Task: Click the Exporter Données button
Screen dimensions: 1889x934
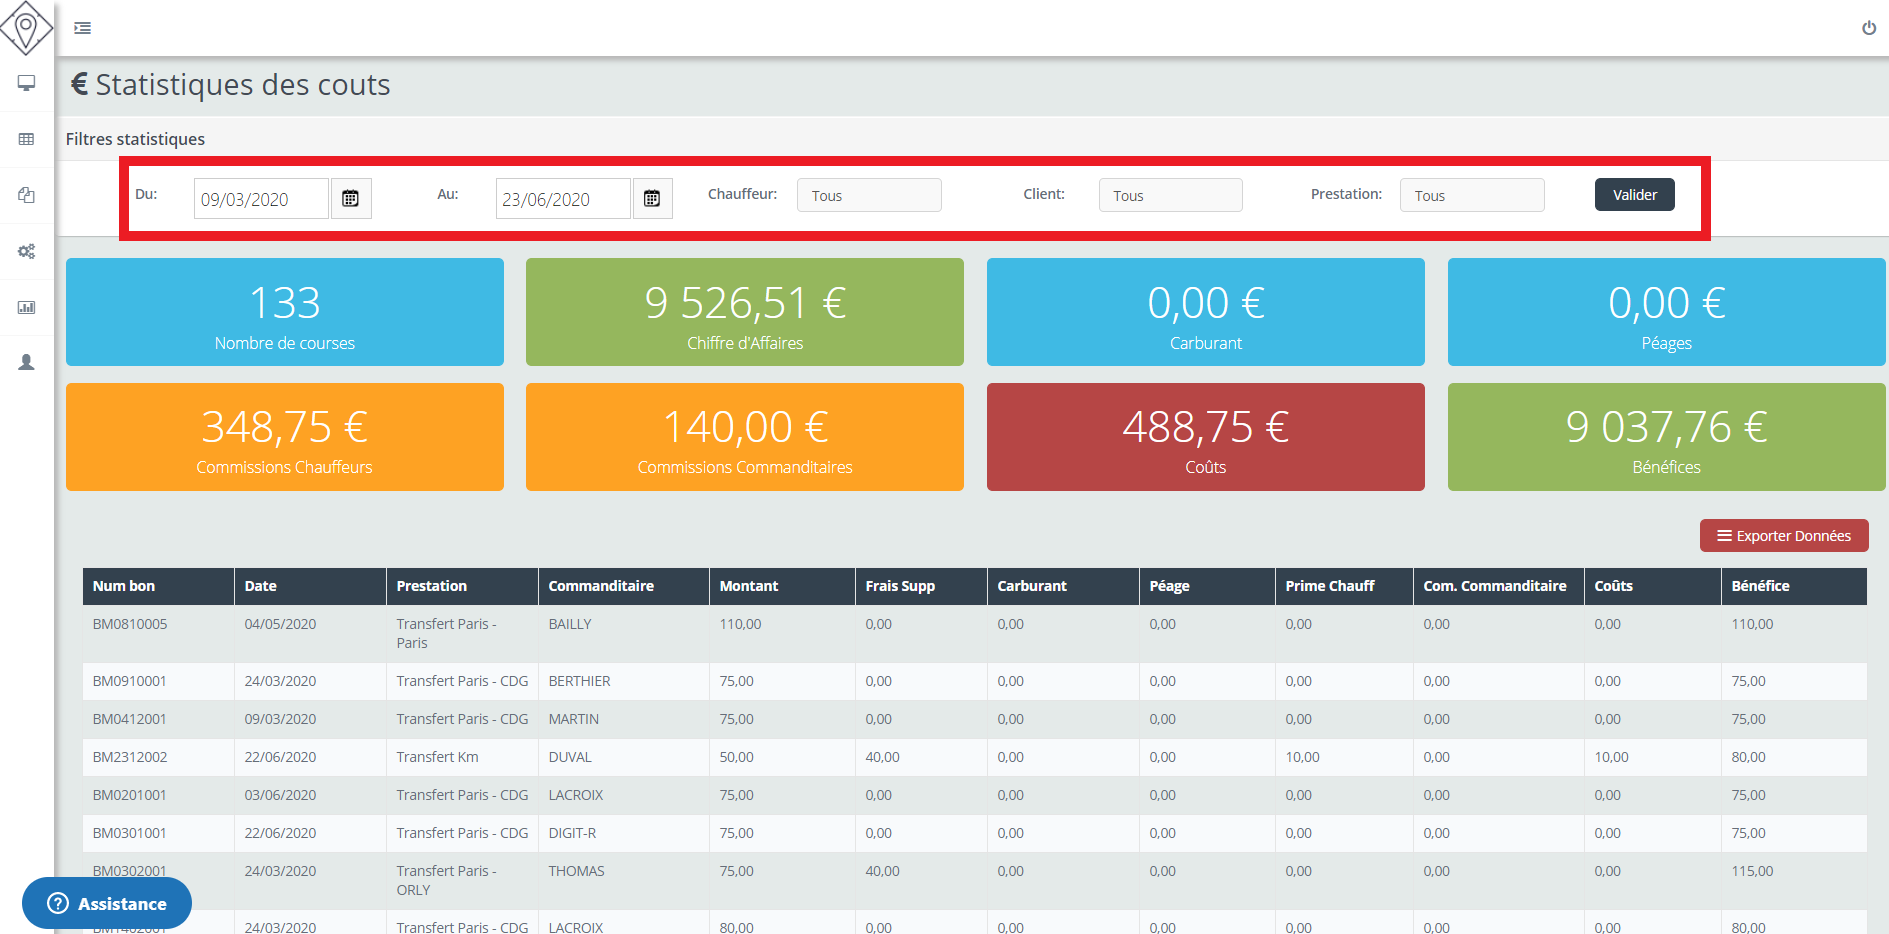Action: tap(1783, 536)
